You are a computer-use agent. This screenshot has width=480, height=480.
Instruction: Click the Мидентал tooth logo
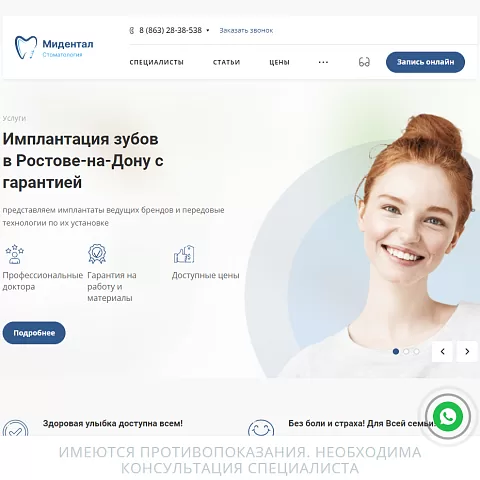[x=26, y=47]
